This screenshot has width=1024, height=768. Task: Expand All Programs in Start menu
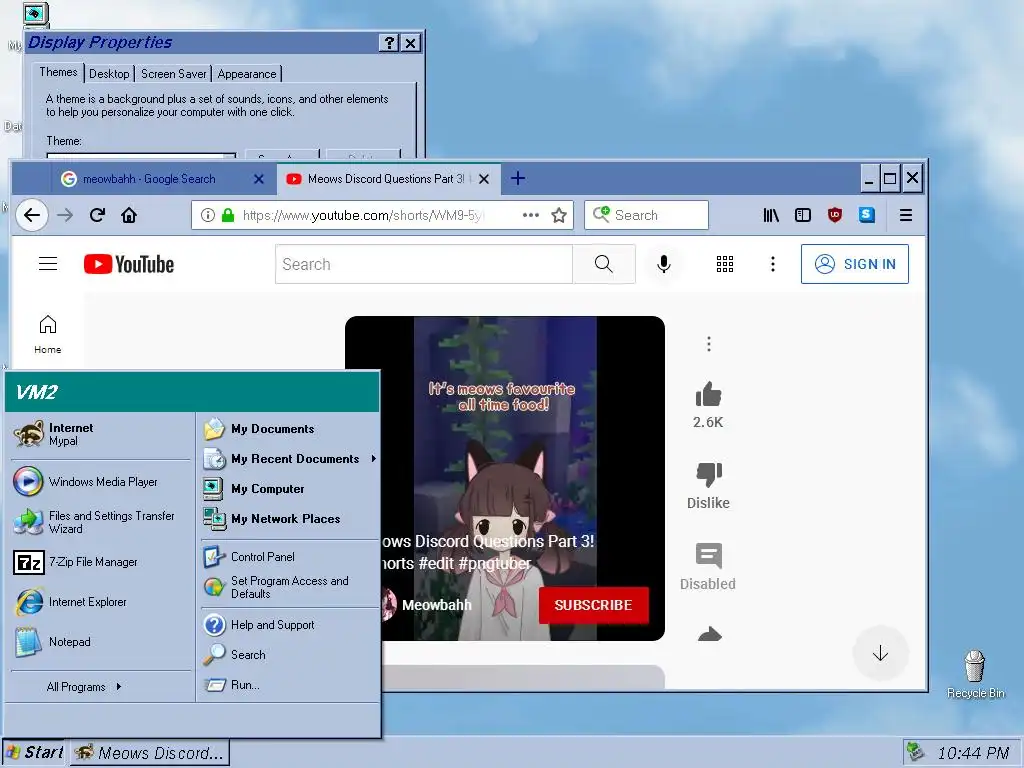[x=84, y=687]
